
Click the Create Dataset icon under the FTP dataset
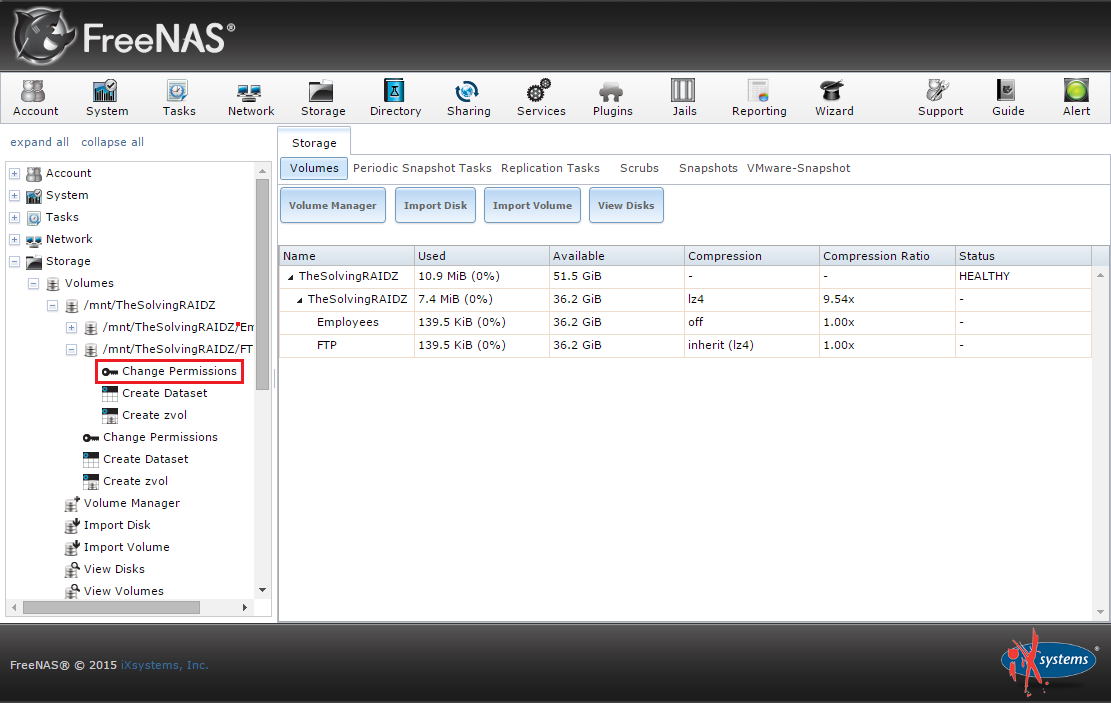[x=110, y=393]
